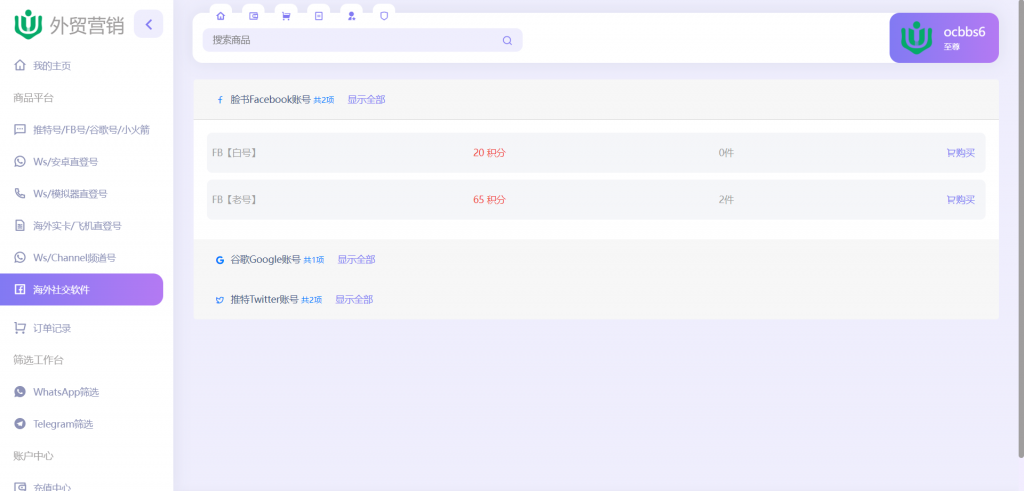1024x491 pixels.
Task: Expand the 谷歌Google账号 section
Action: (x=596, y=260)
